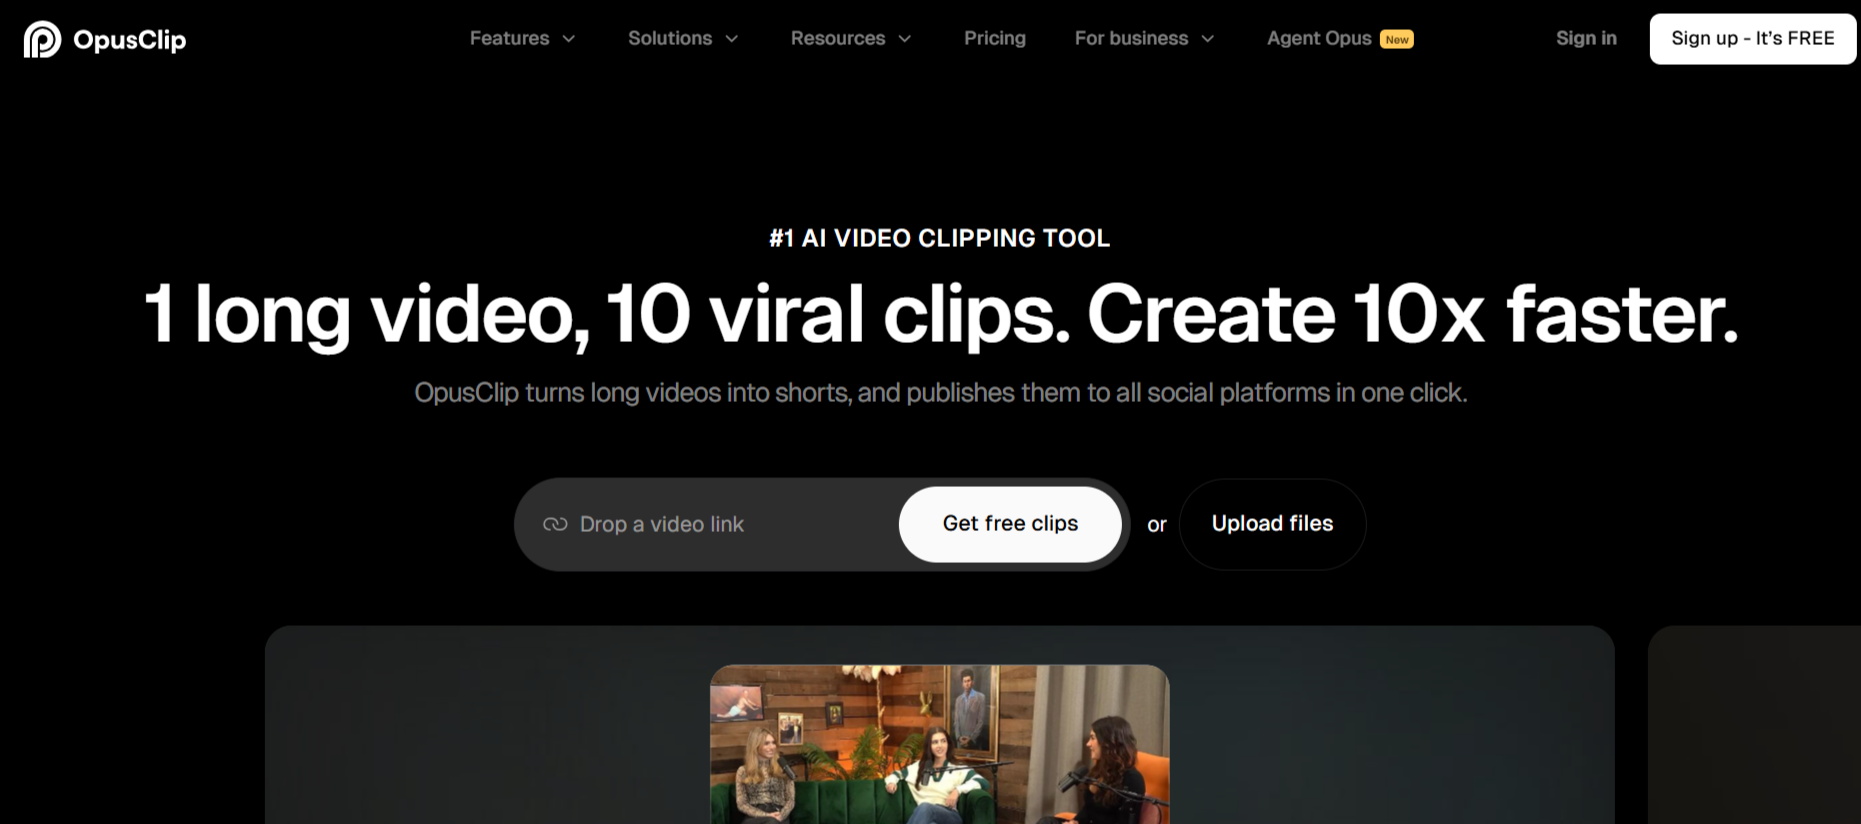Click the link chain icon in input
The width and height of the screenshot is (1861, 824).
(x=555, y=524)
